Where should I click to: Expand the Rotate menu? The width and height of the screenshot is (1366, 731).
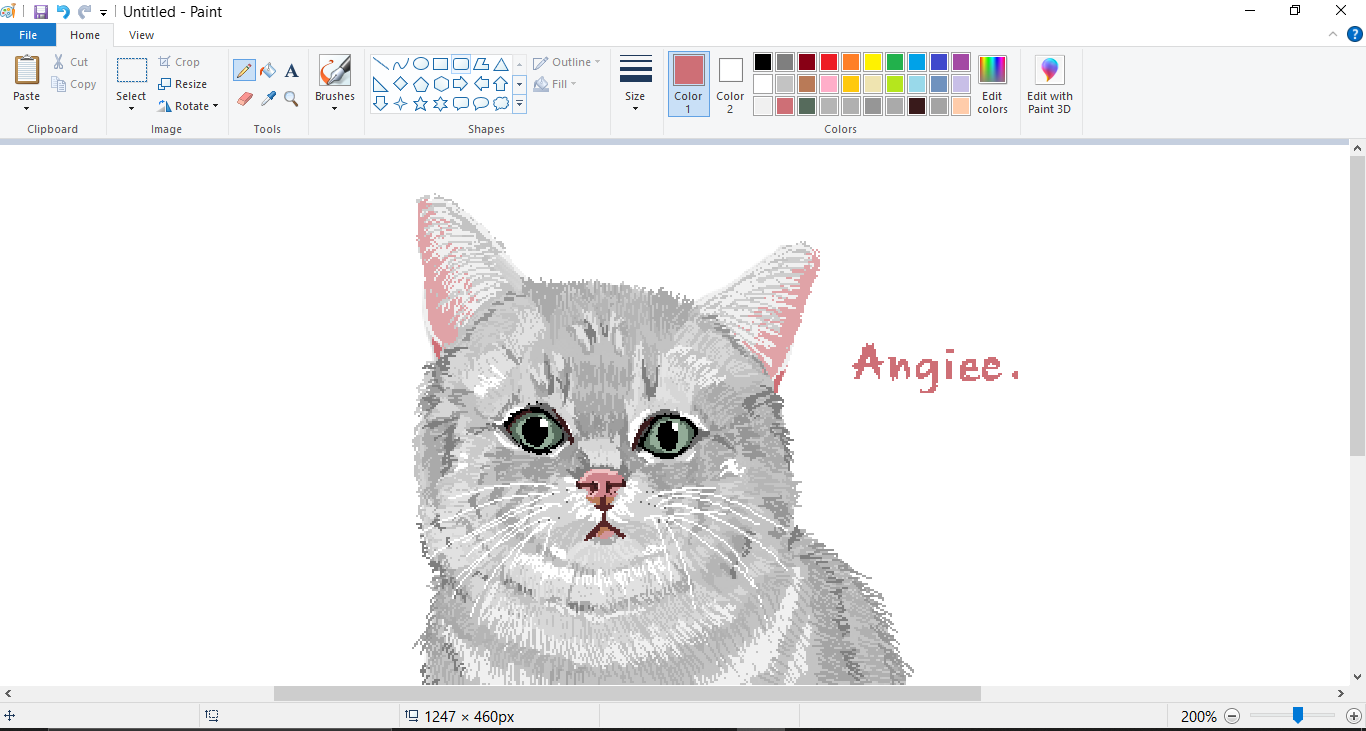[189, 106]
